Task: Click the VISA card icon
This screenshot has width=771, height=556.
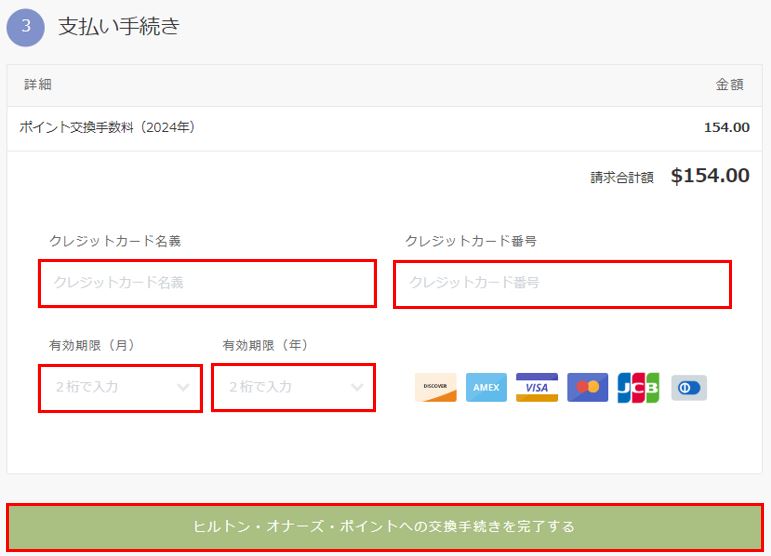Action: pos(536,387)
